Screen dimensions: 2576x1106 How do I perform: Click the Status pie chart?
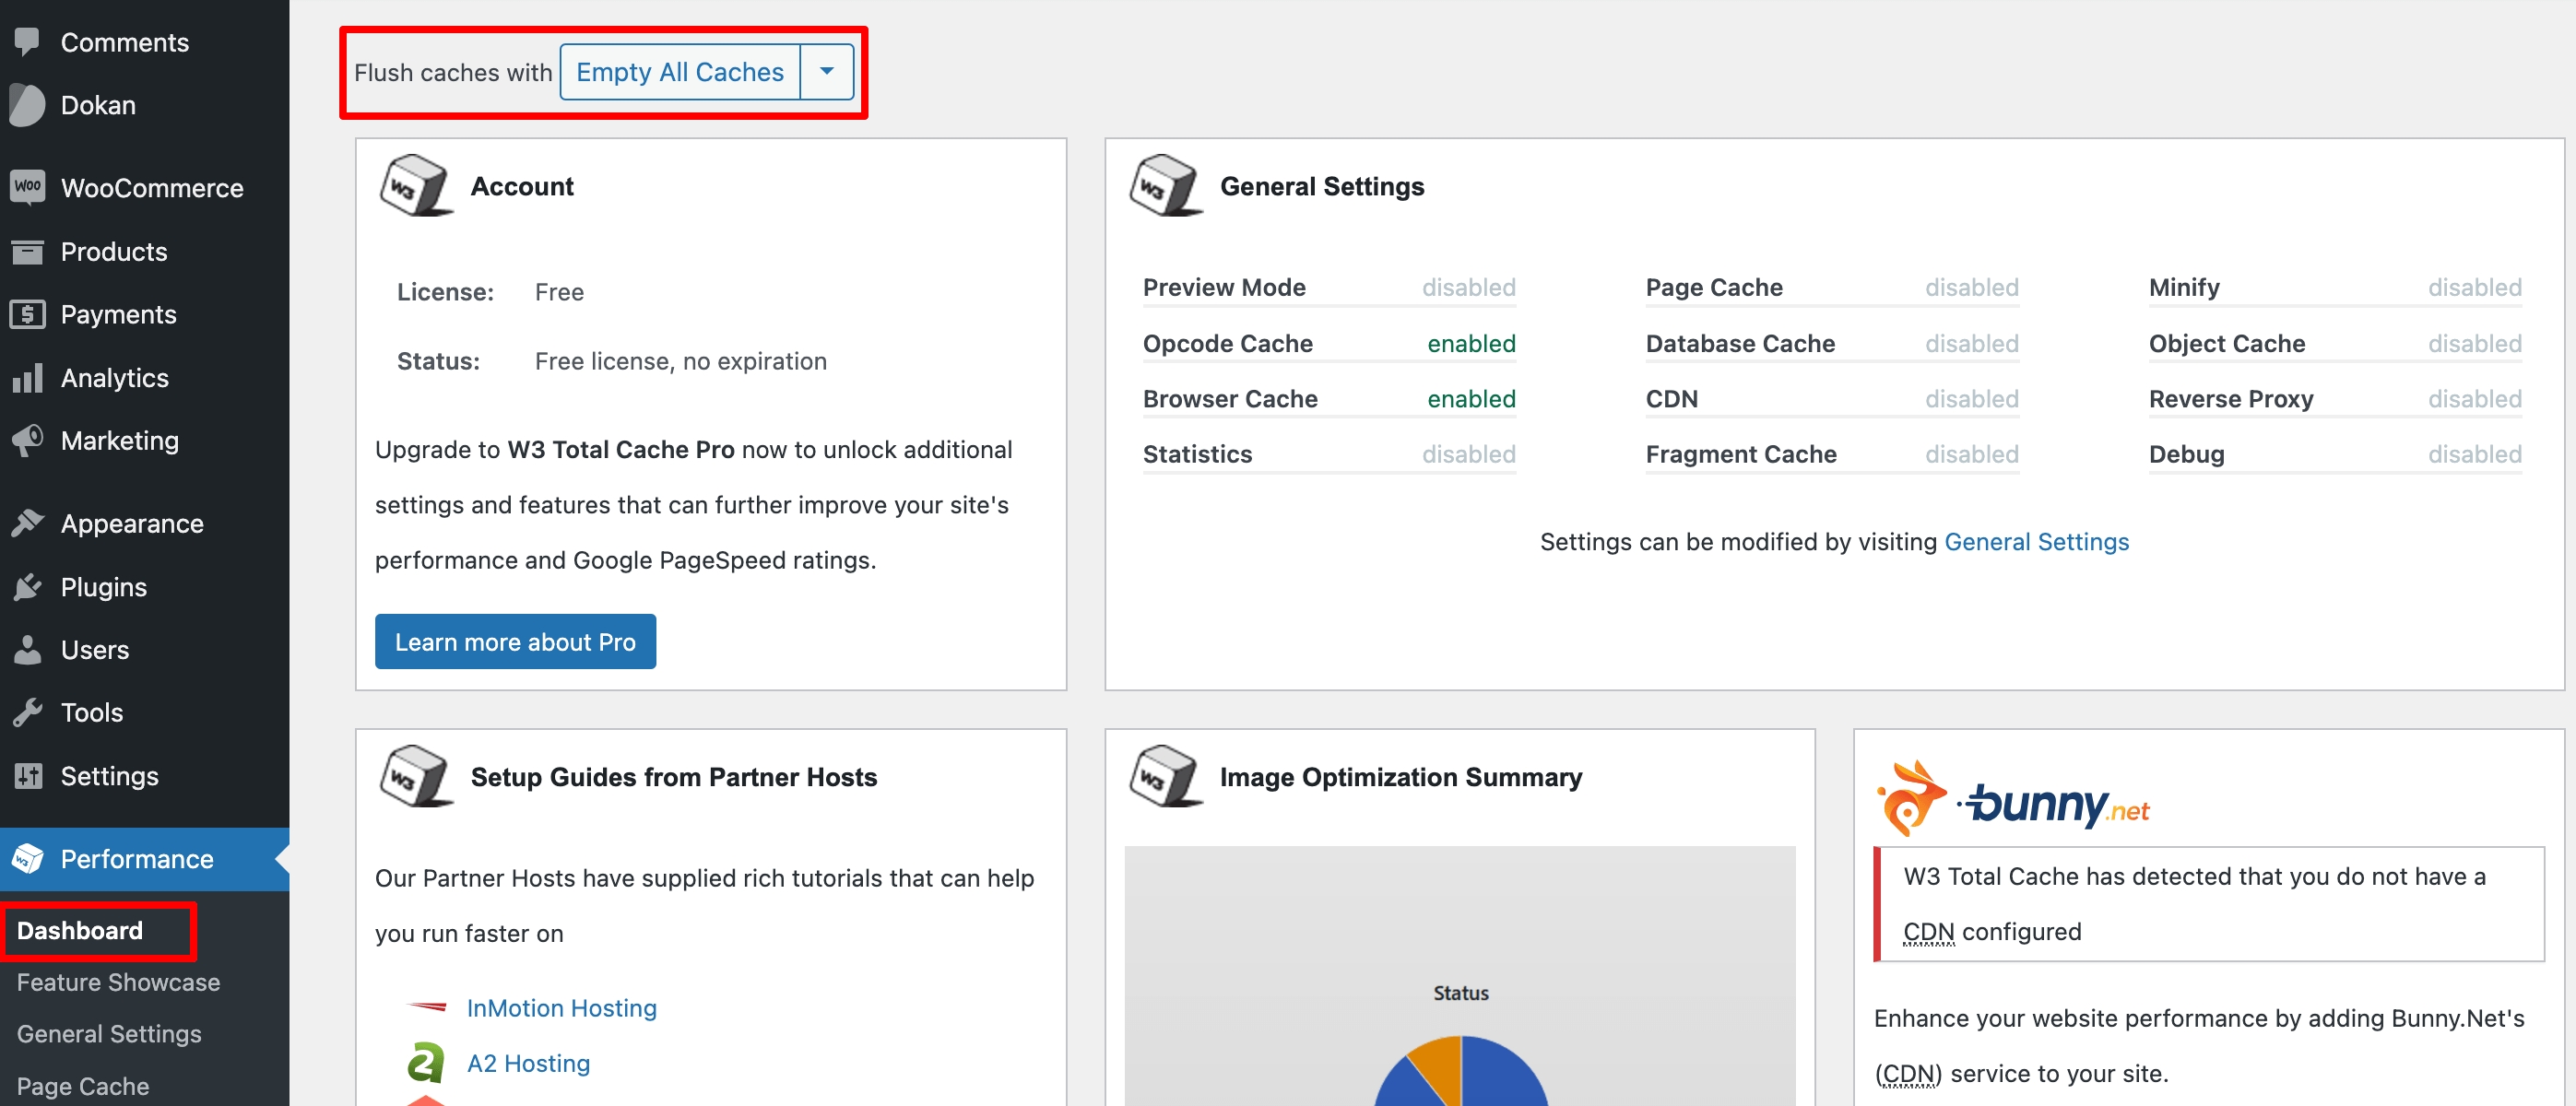[1460, 1070]
